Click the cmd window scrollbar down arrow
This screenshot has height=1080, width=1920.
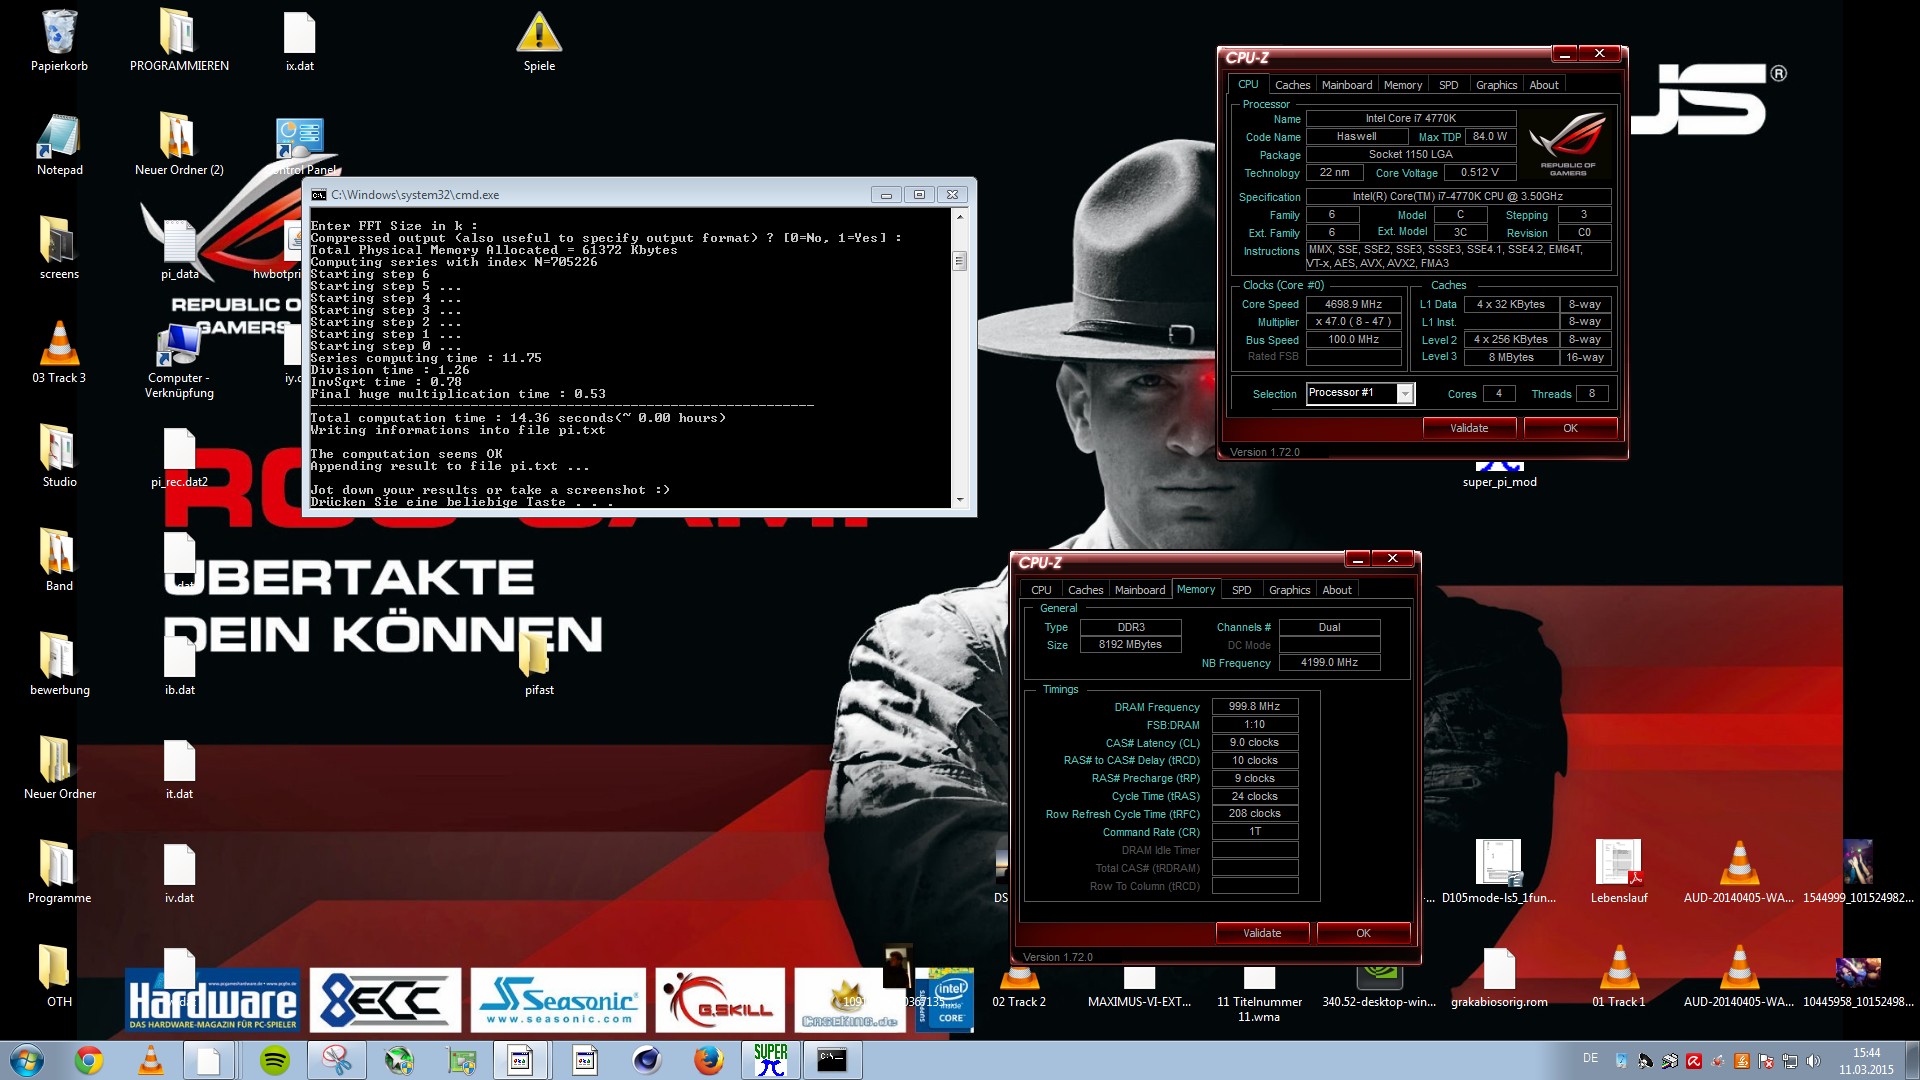960,500
